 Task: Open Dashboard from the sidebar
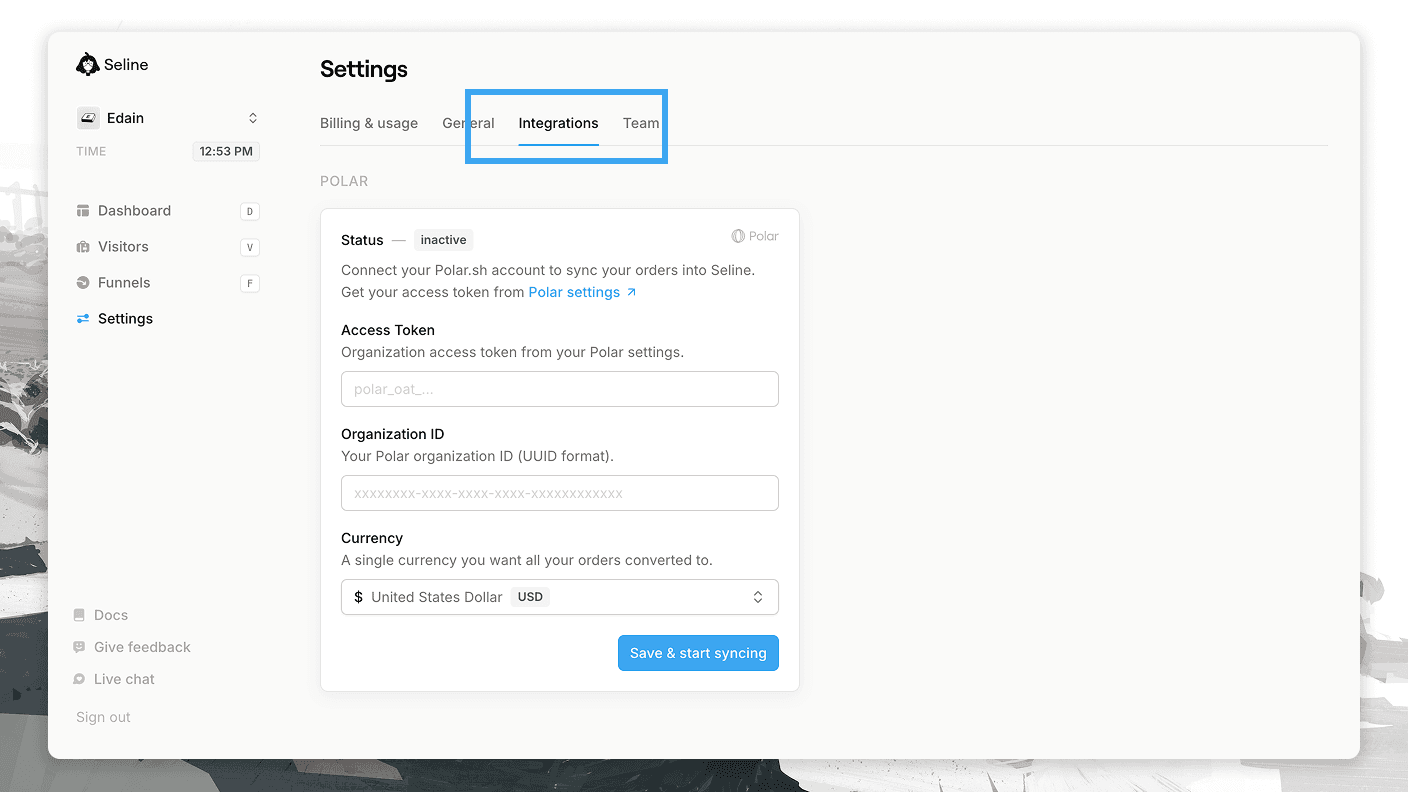point(134,211)
